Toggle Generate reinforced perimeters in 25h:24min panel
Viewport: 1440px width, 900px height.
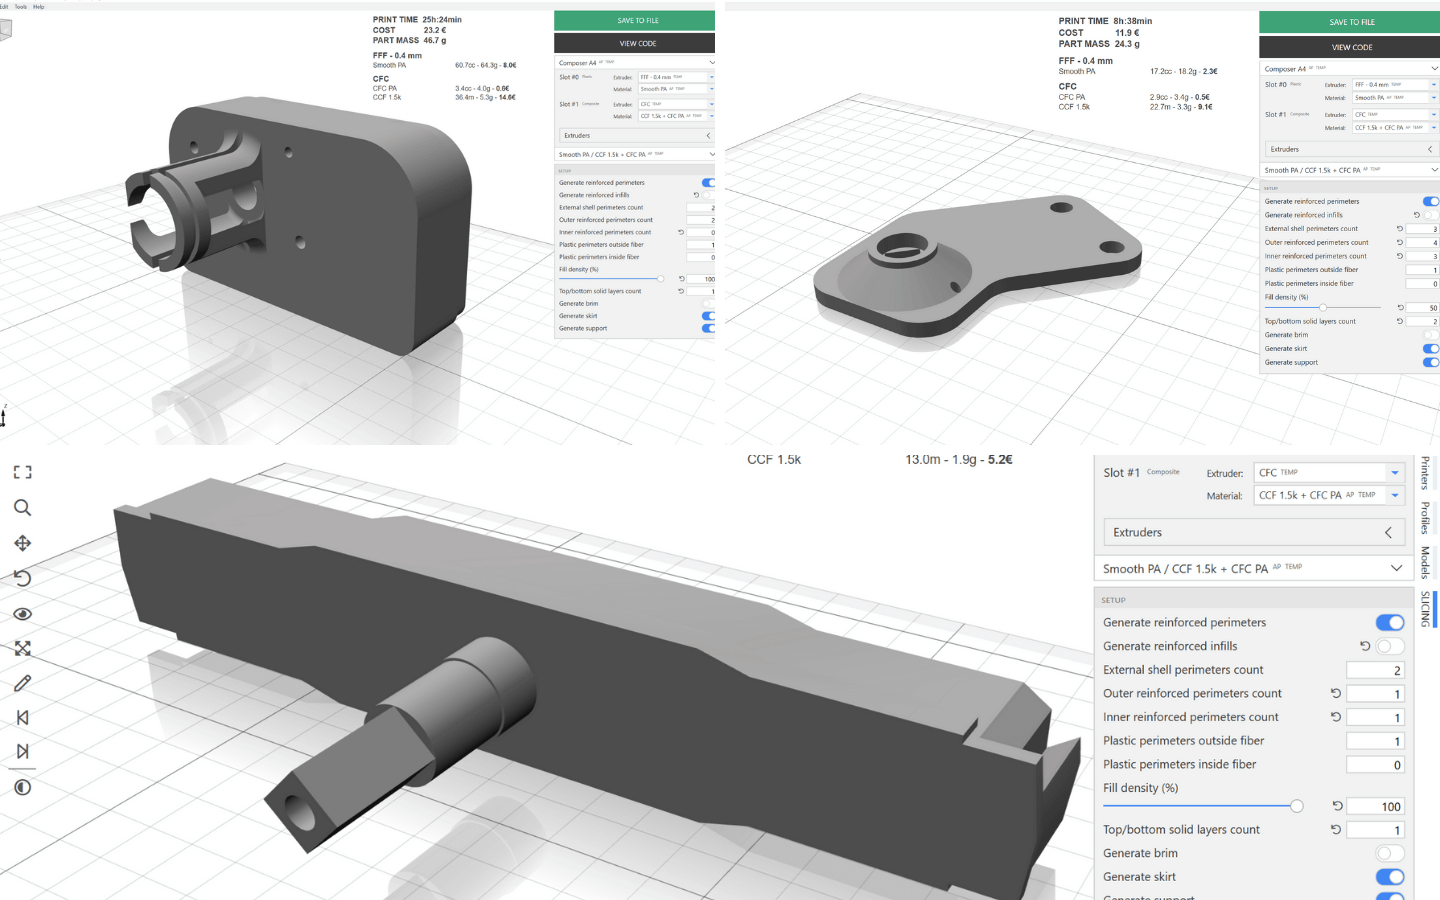[708, 183]
